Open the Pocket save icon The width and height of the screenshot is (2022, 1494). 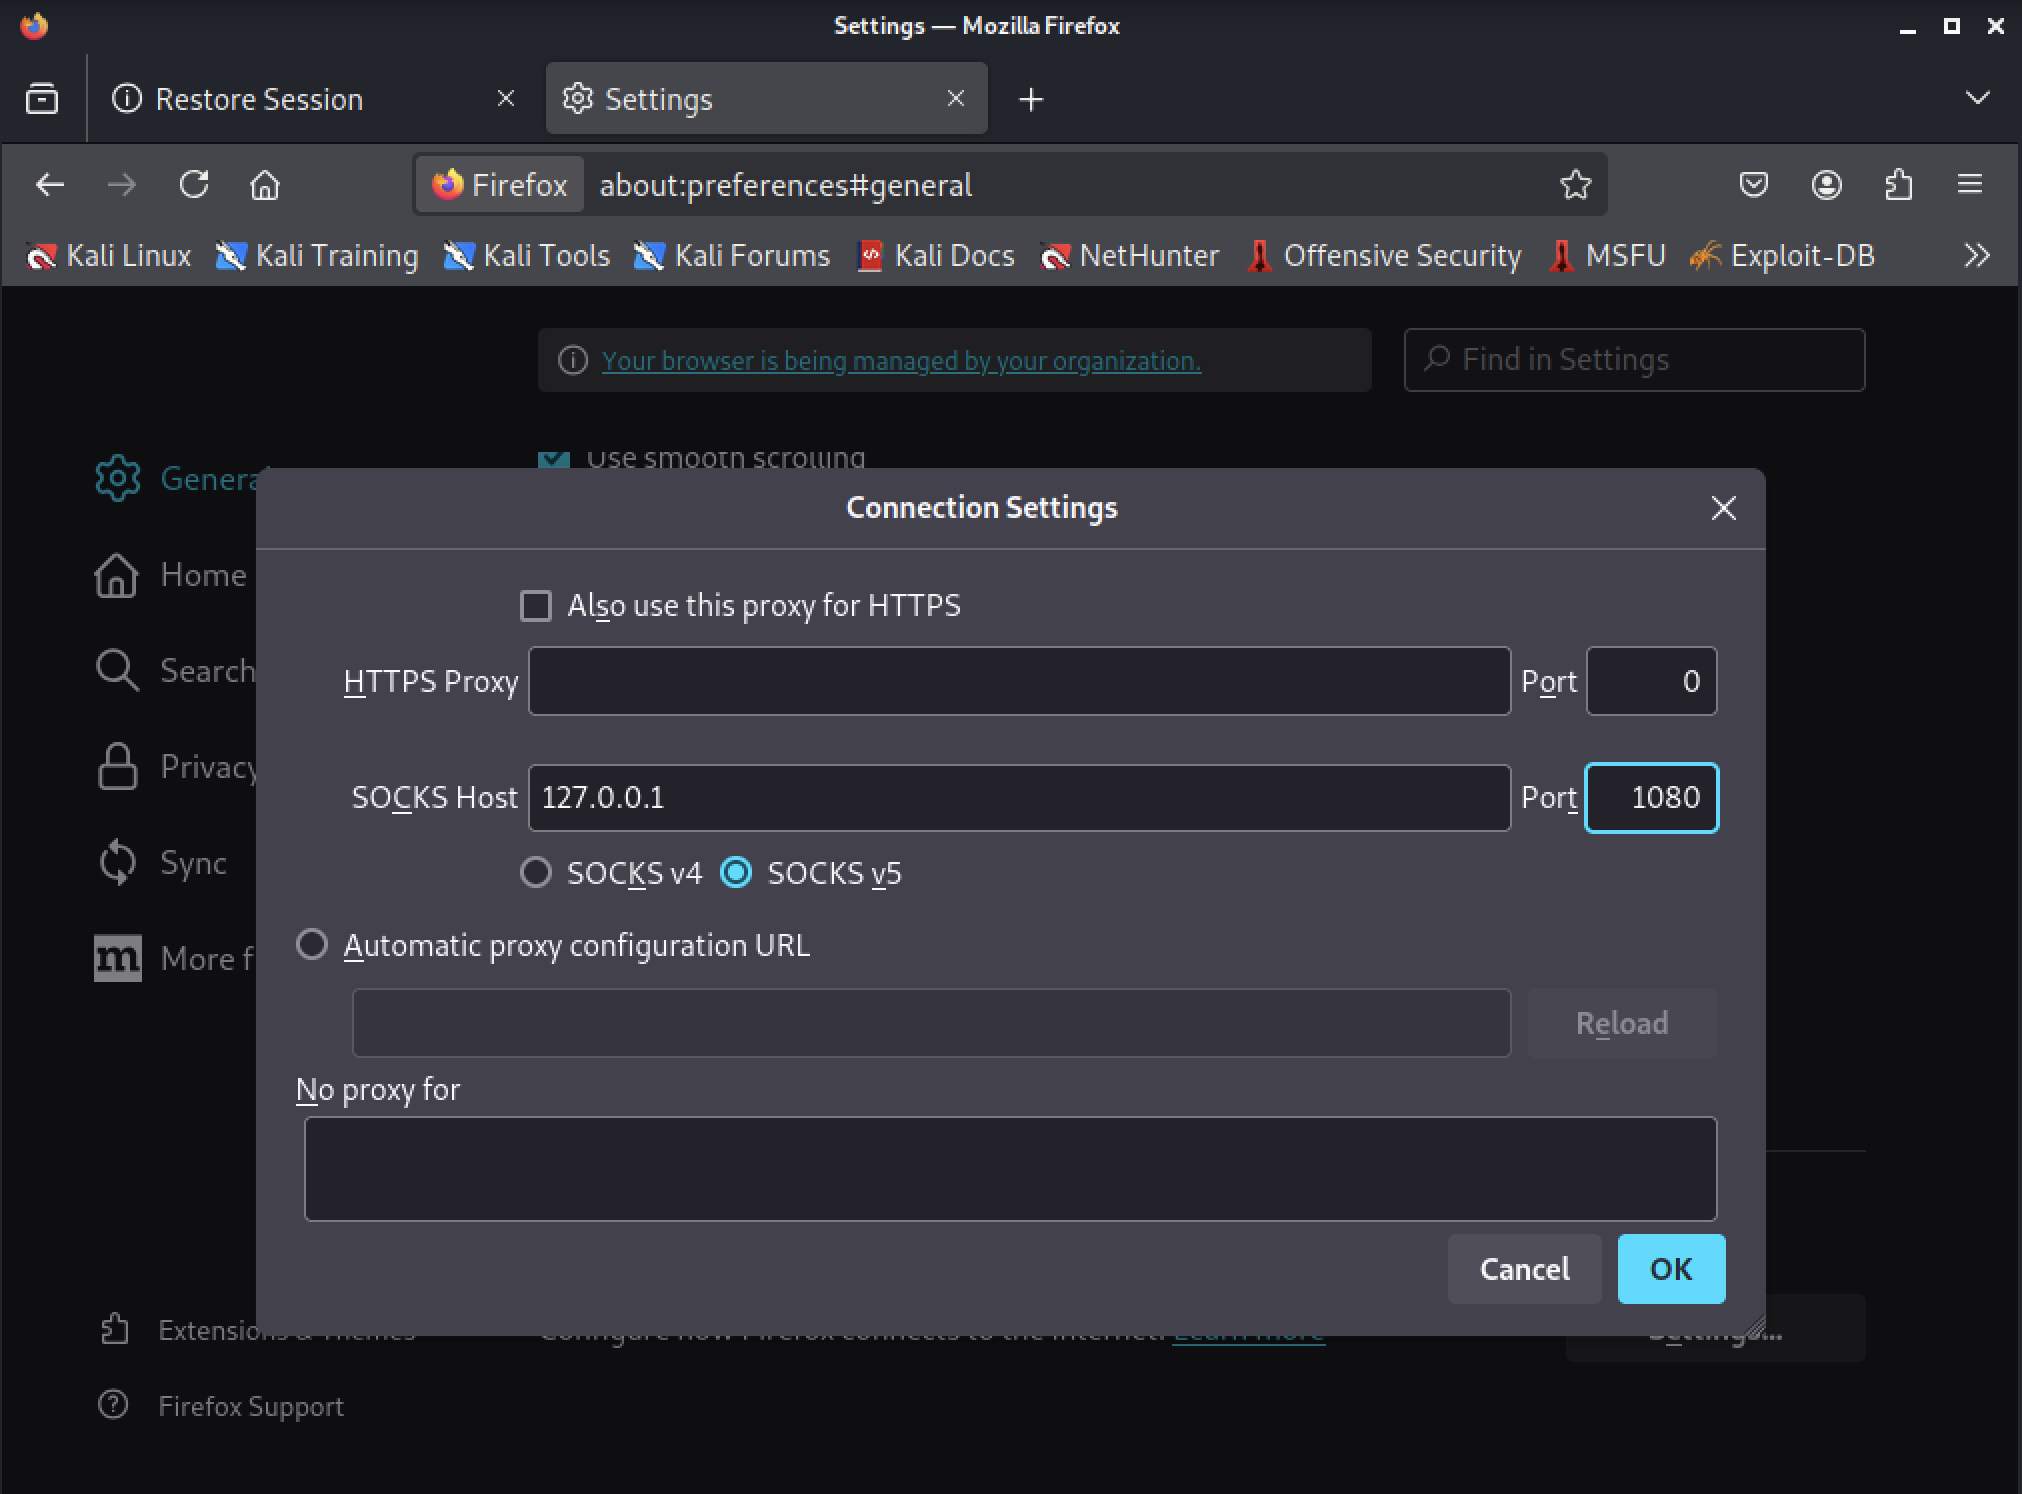click(x=1753, y=185)
